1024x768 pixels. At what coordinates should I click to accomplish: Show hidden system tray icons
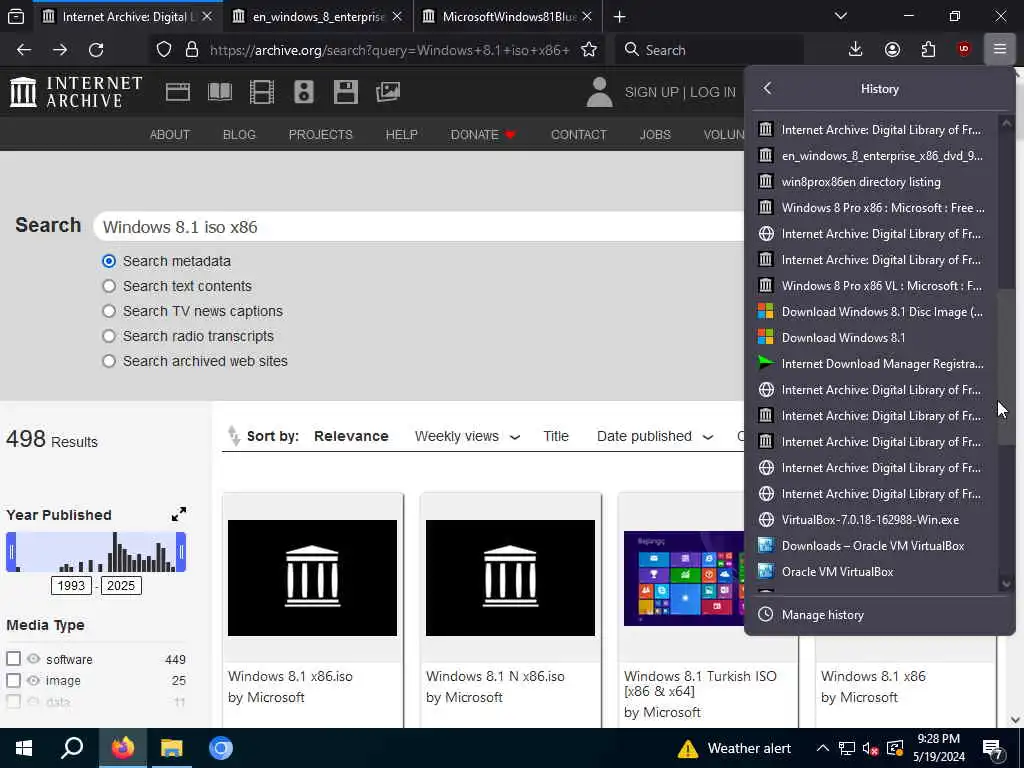[x=823, y=748]
